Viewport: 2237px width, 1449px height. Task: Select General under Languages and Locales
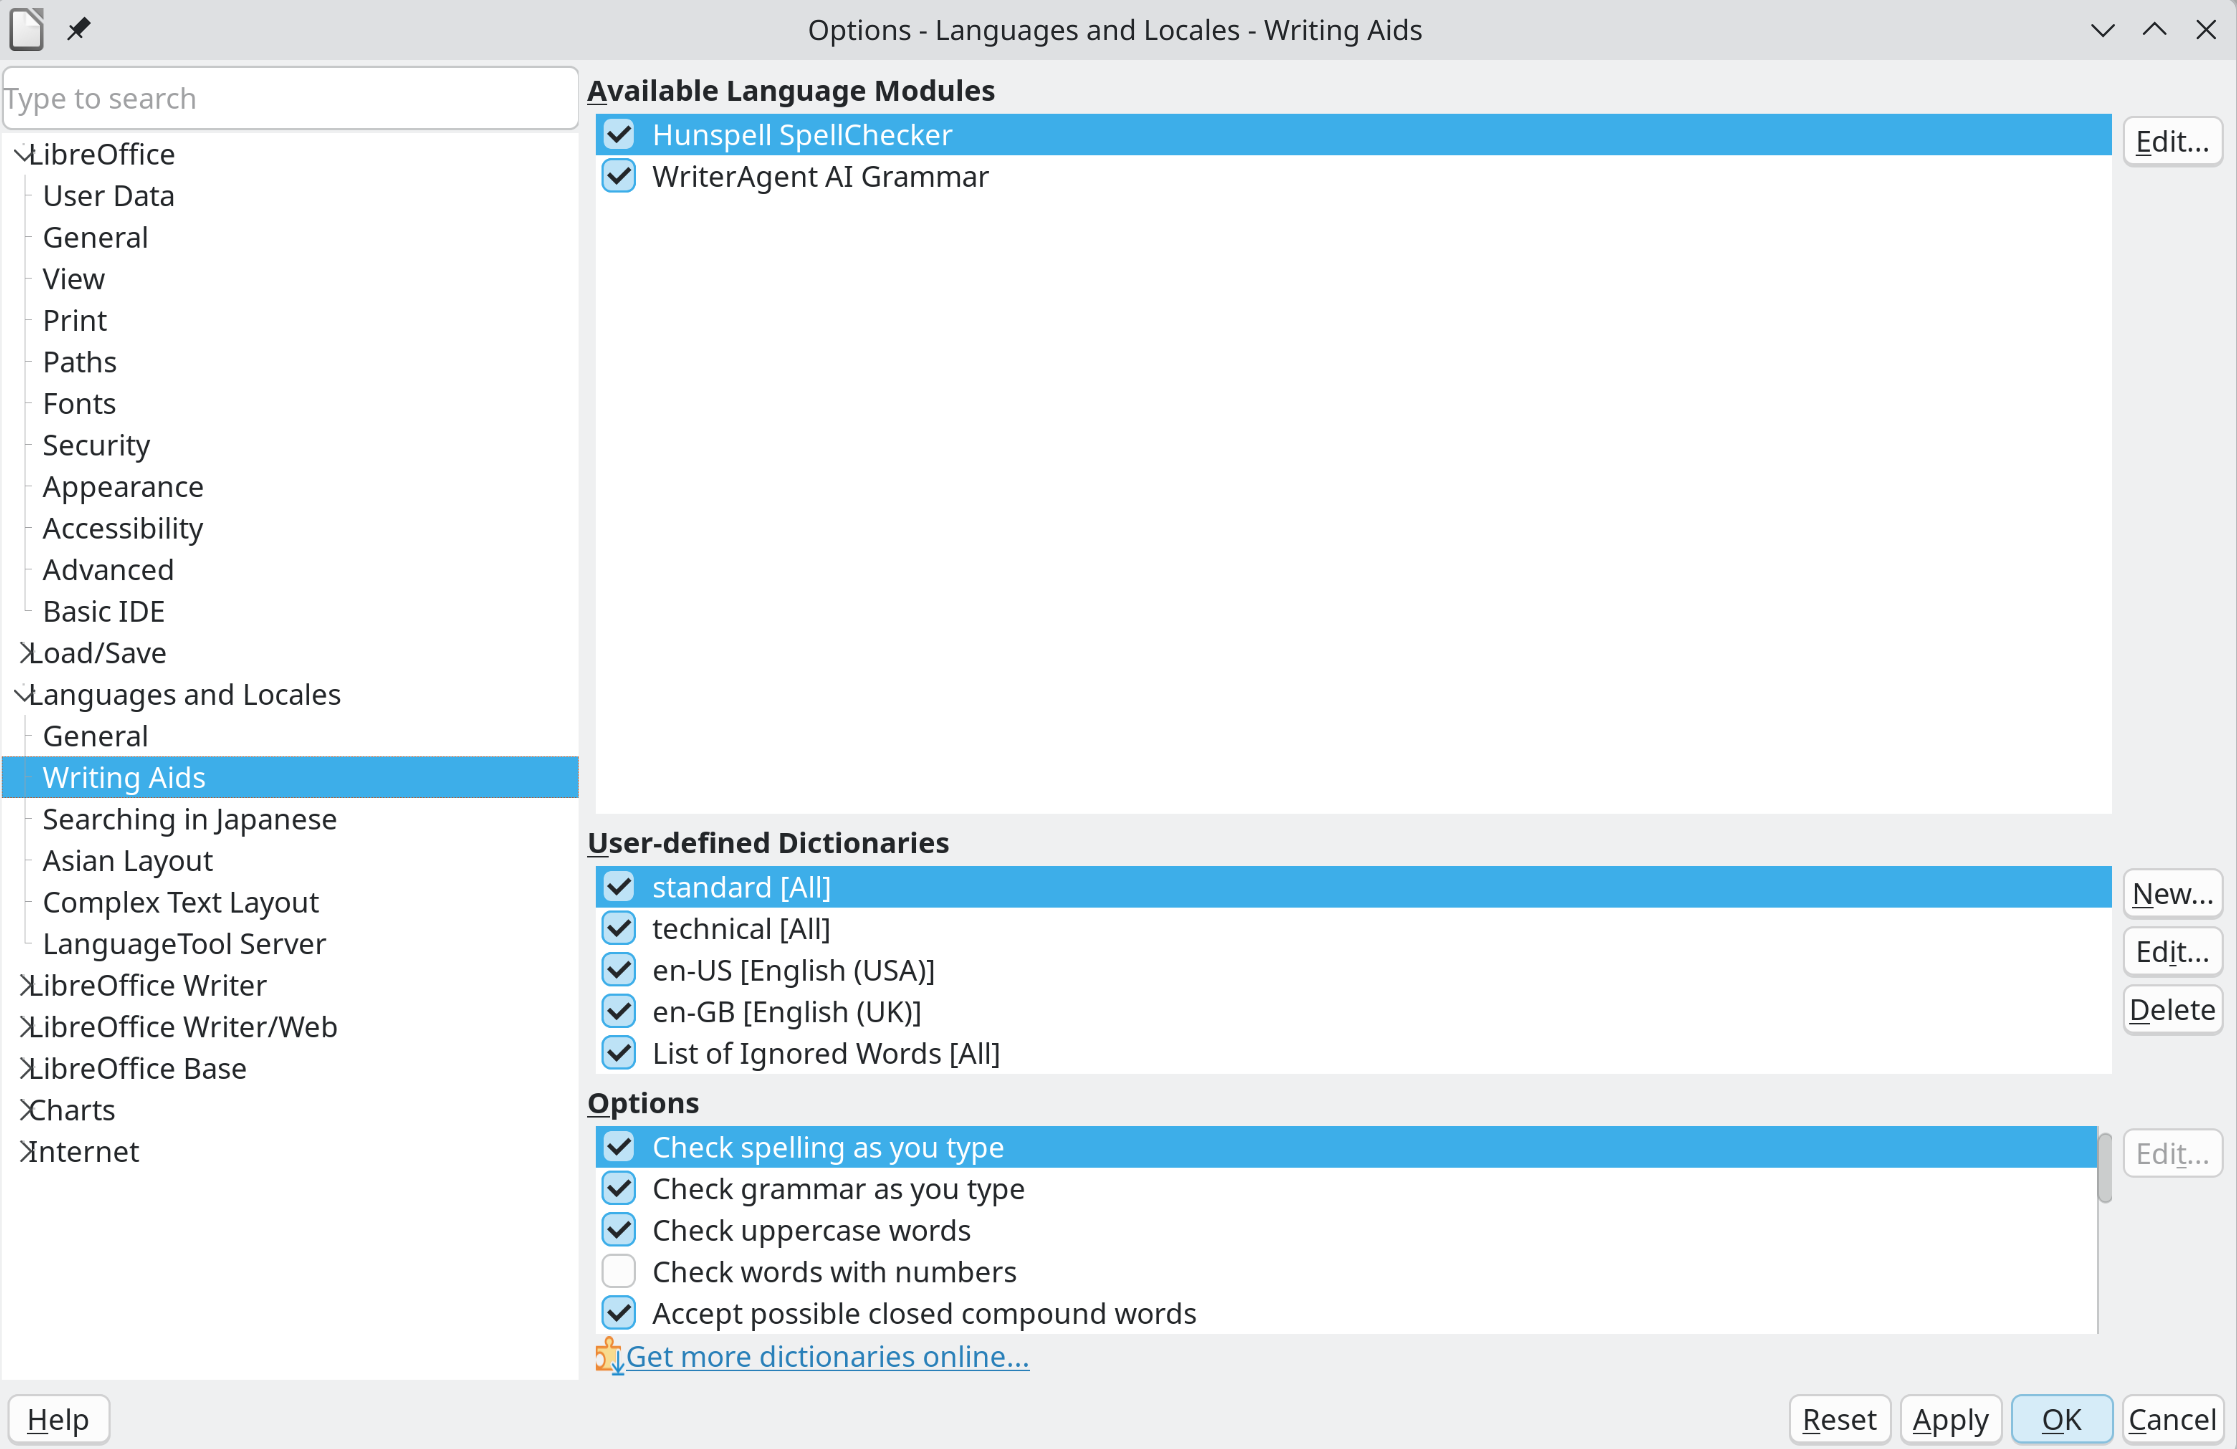95,736
